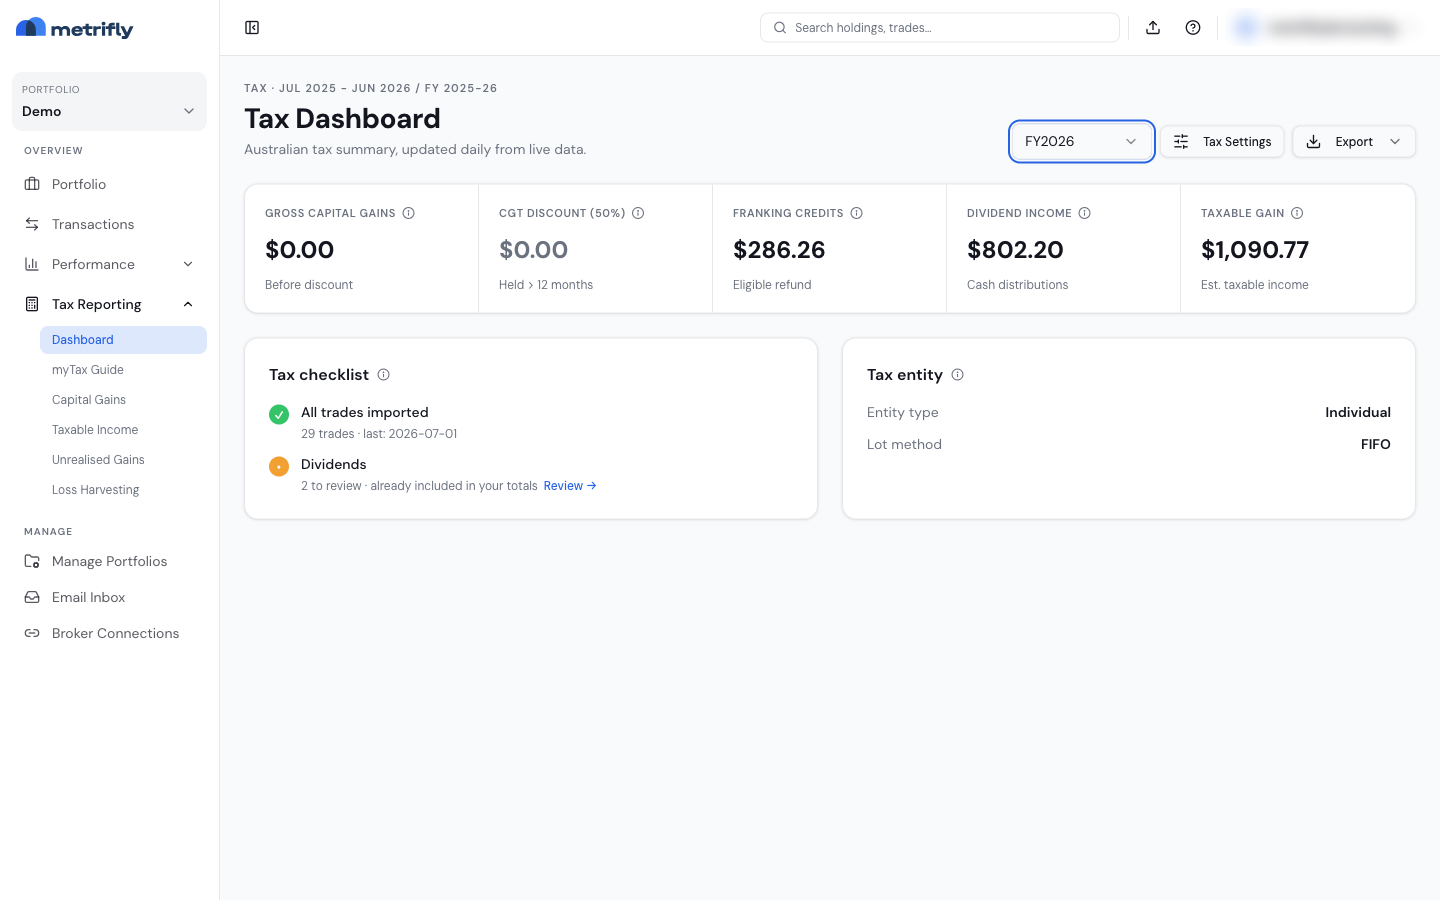The height and width of the screenshot is (900, 1440).
Task: Show info for CGT Discount (50%)
Action: click(x=638, y=213)
